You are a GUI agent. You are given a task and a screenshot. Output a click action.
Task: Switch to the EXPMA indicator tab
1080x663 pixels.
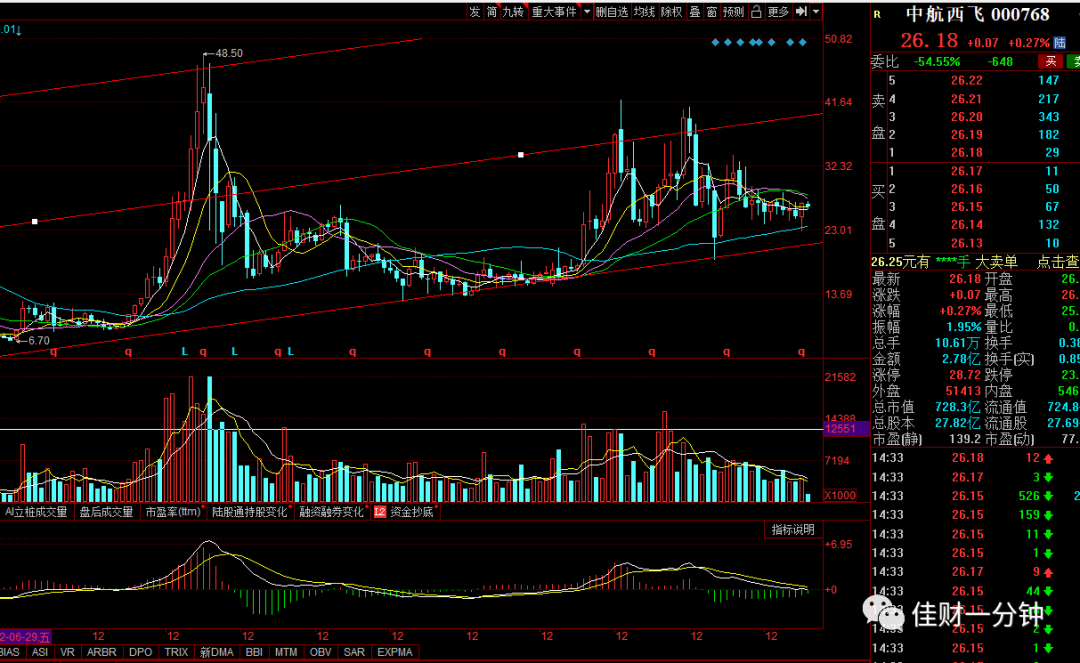[x=395, y=652]
